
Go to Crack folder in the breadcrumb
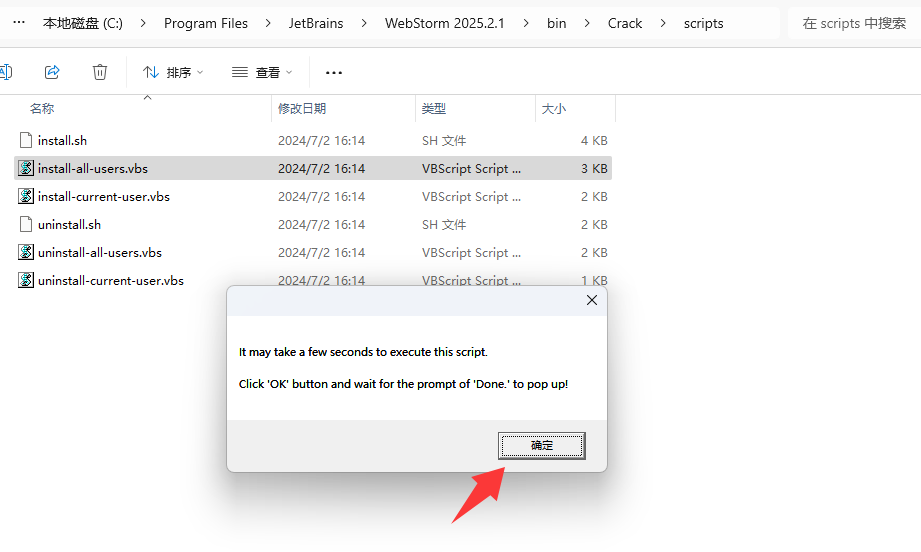click(x=625, y=23)
